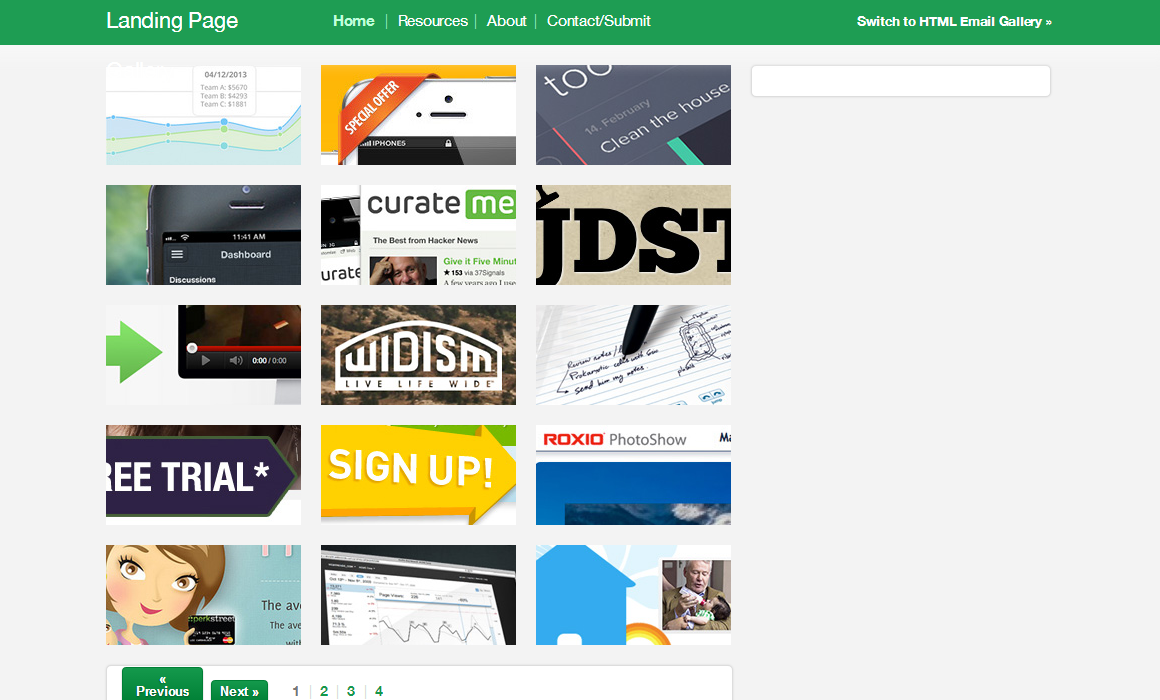Open the Contact/Submit menu item
Image resolution: width=1160 pixels, height=700 pixels.
tap(598, 21)
